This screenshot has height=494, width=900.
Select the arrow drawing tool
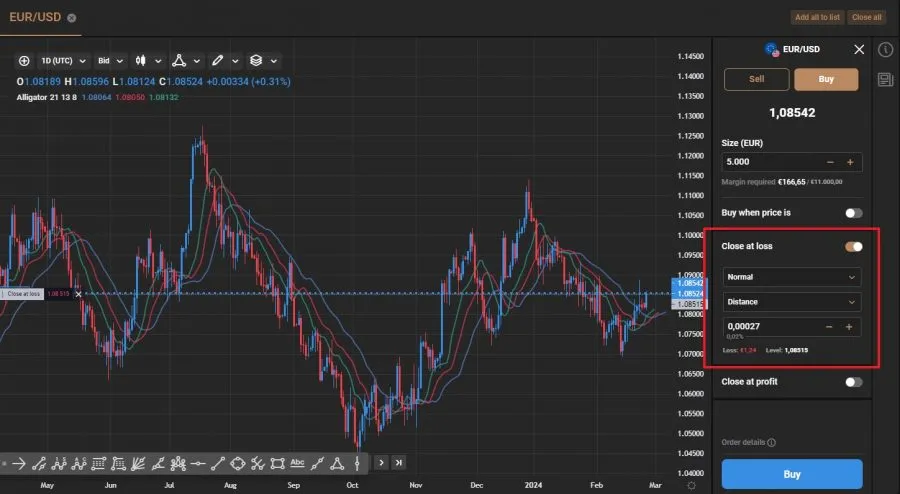click(18, 463)
